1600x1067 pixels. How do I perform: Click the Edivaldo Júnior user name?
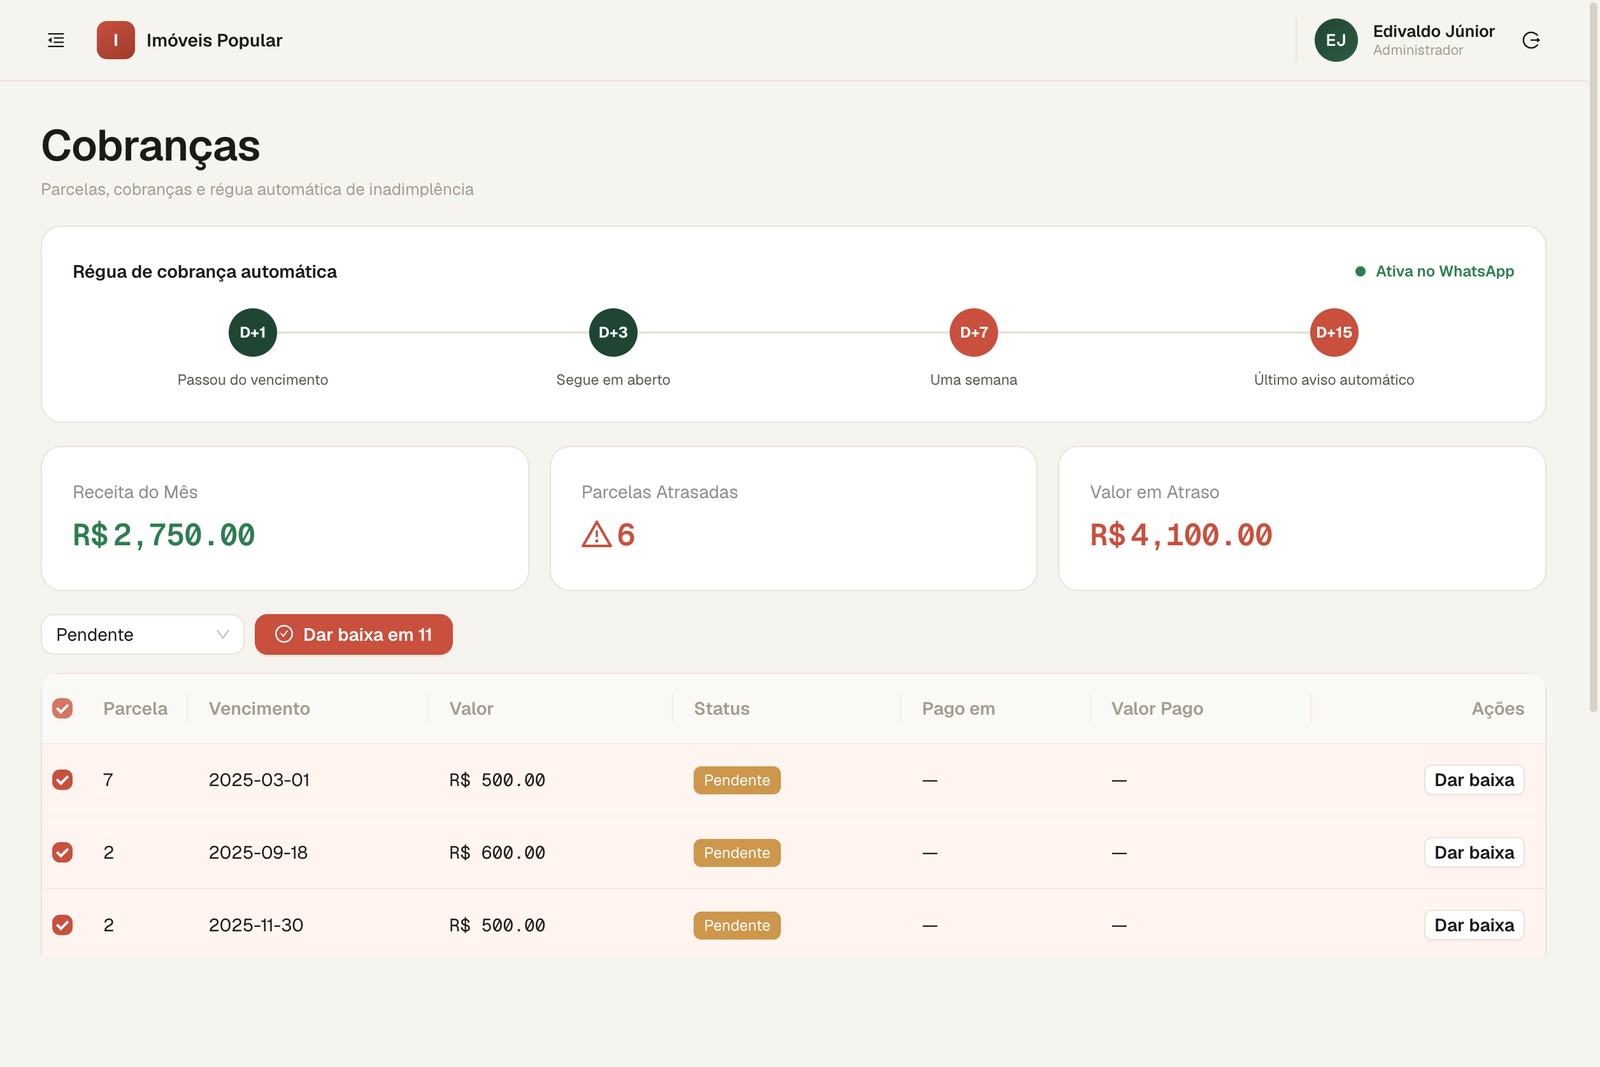coord(1433,31)
